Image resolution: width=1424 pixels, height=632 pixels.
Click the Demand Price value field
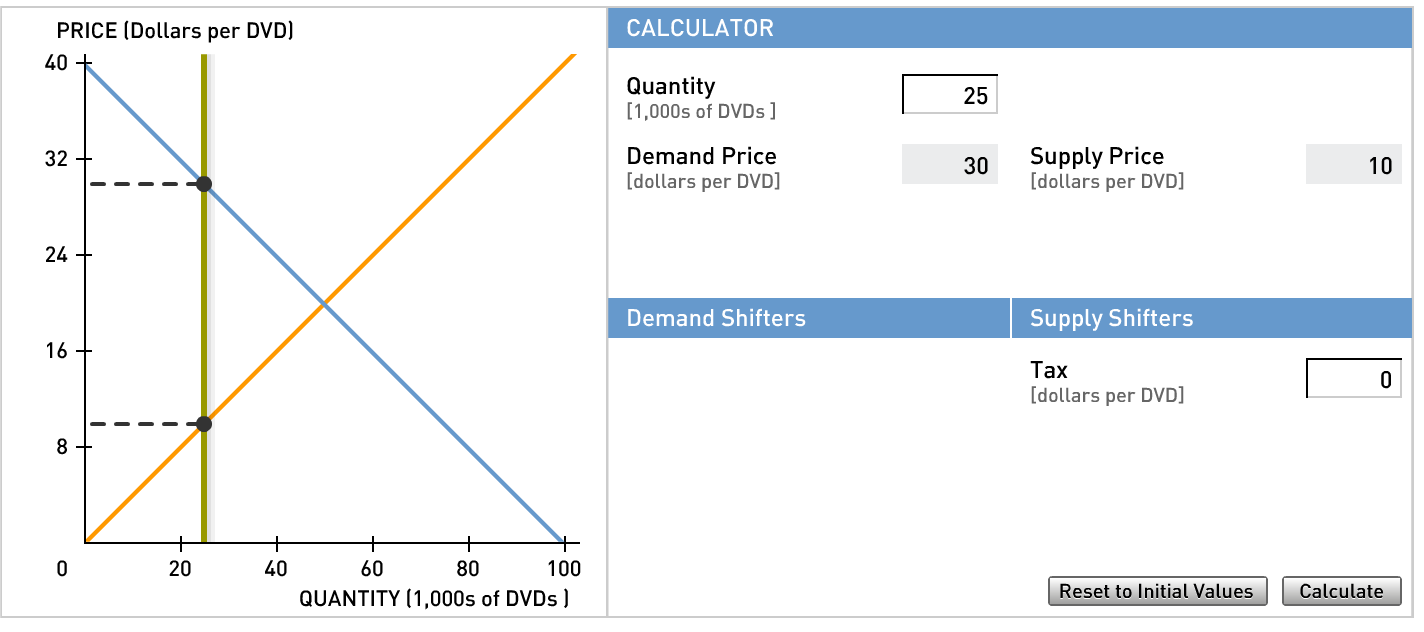coord(950,165)
